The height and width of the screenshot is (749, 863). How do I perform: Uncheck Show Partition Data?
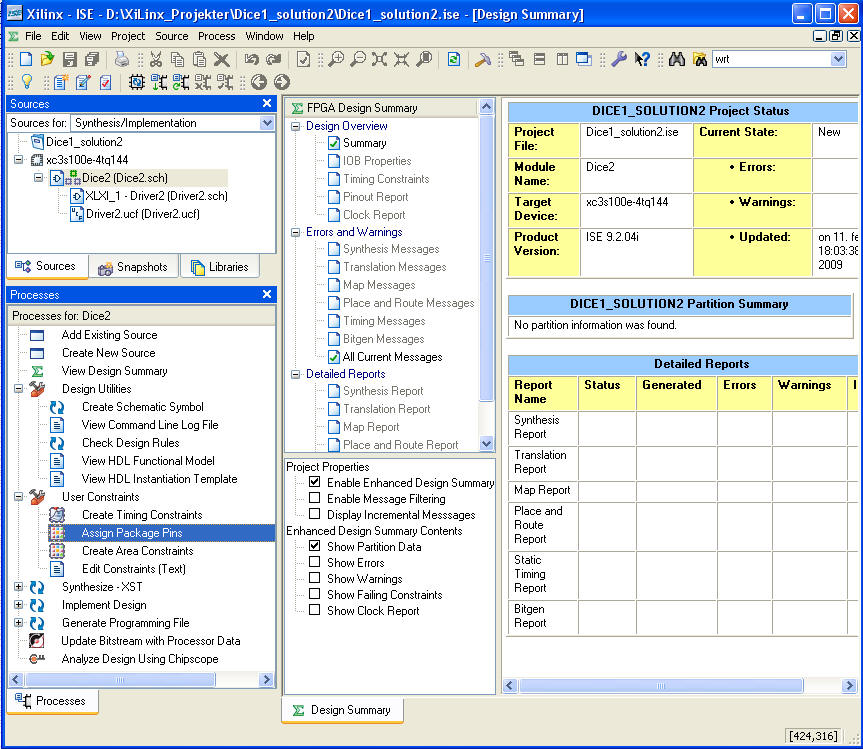314,545
